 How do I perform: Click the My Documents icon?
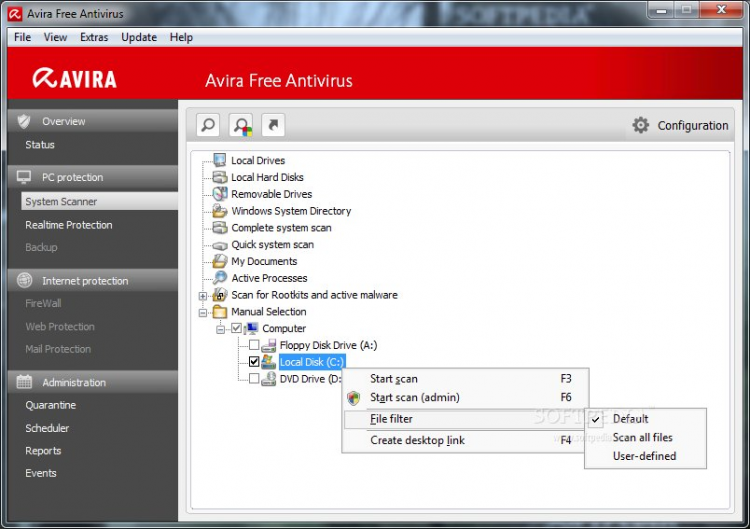[x=220, y=261]
